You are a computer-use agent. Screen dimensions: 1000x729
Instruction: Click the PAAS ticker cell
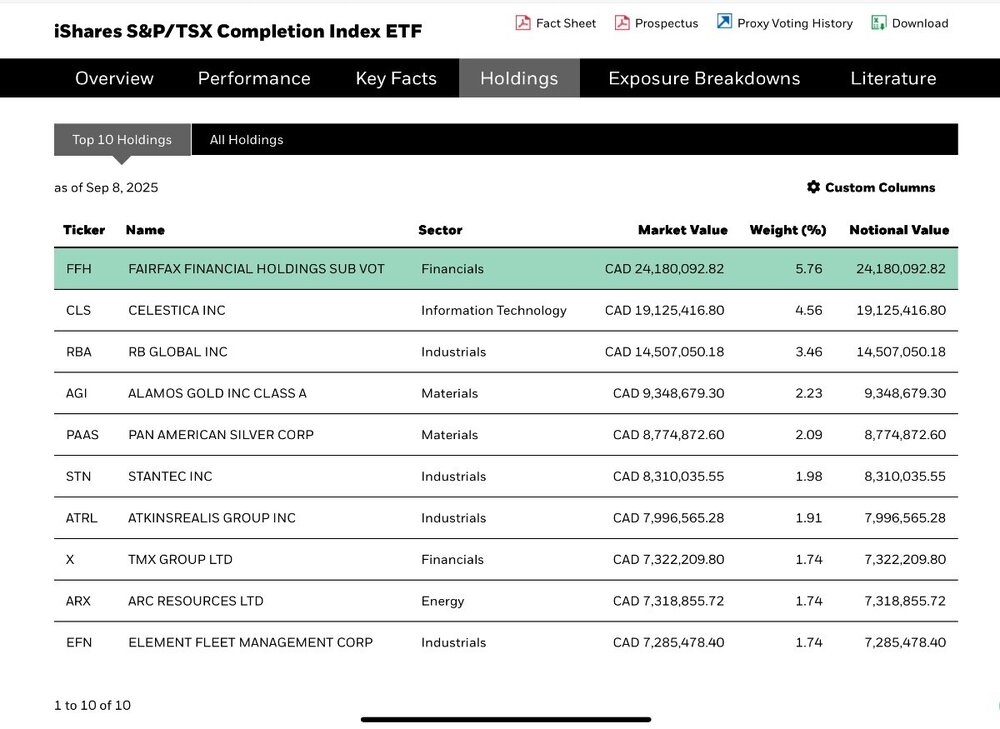82,434
